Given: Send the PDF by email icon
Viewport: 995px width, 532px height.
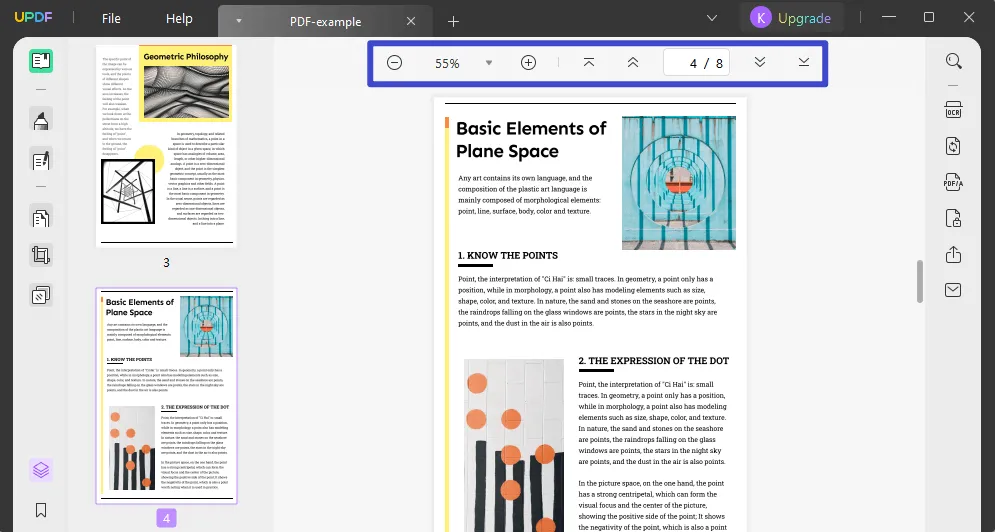Looking at the screenshot, I should (x=953, y=291).
